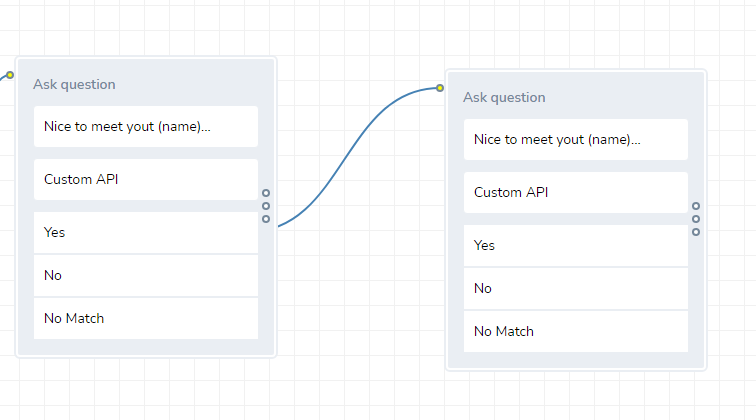The width and height of the screenshot is (756, 420).
Task: Select No Match option in right node
Action: click(x=576, y=331)
